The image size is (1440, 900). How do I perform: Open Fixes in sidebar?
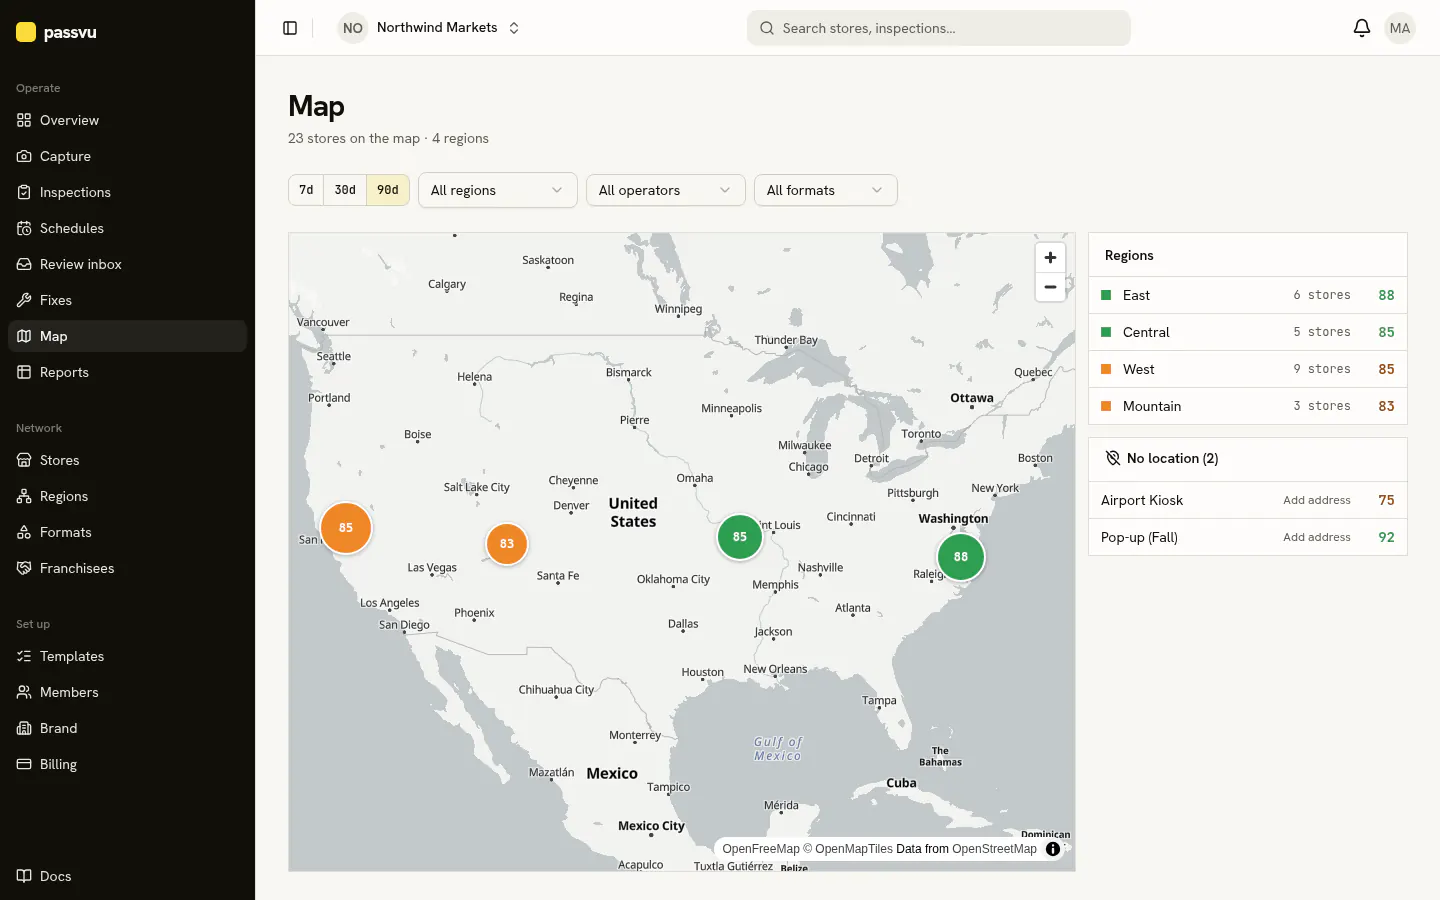pyautogui.click(x=127, y=300)
